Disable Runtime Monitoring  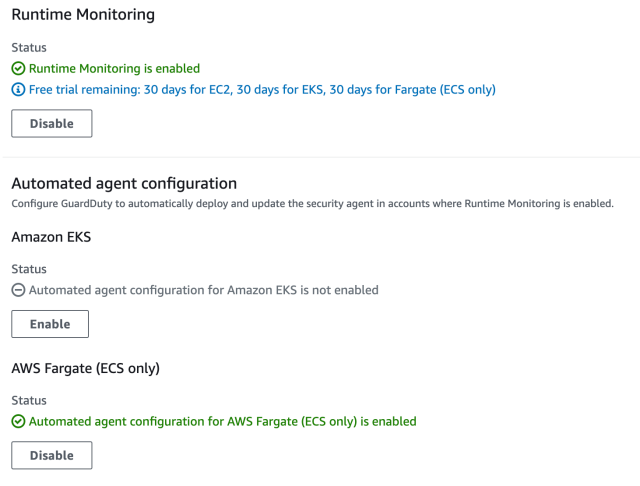coord(51,123)
